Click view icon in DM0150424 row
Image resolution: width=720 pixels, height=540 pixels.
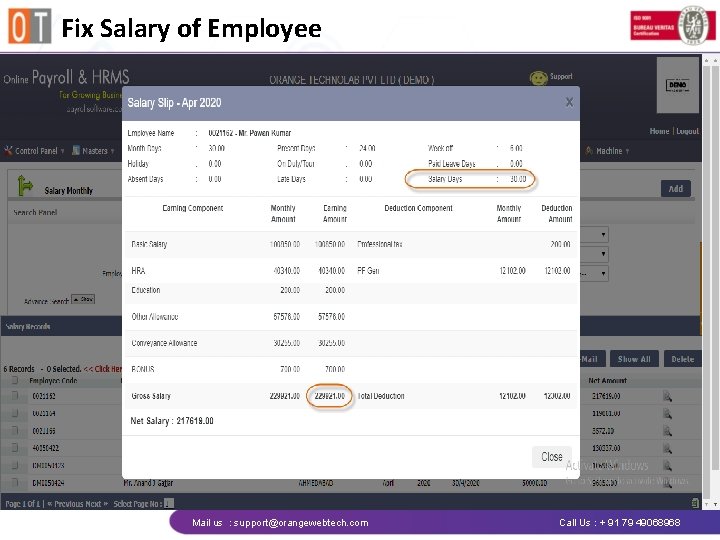(667, 483)
